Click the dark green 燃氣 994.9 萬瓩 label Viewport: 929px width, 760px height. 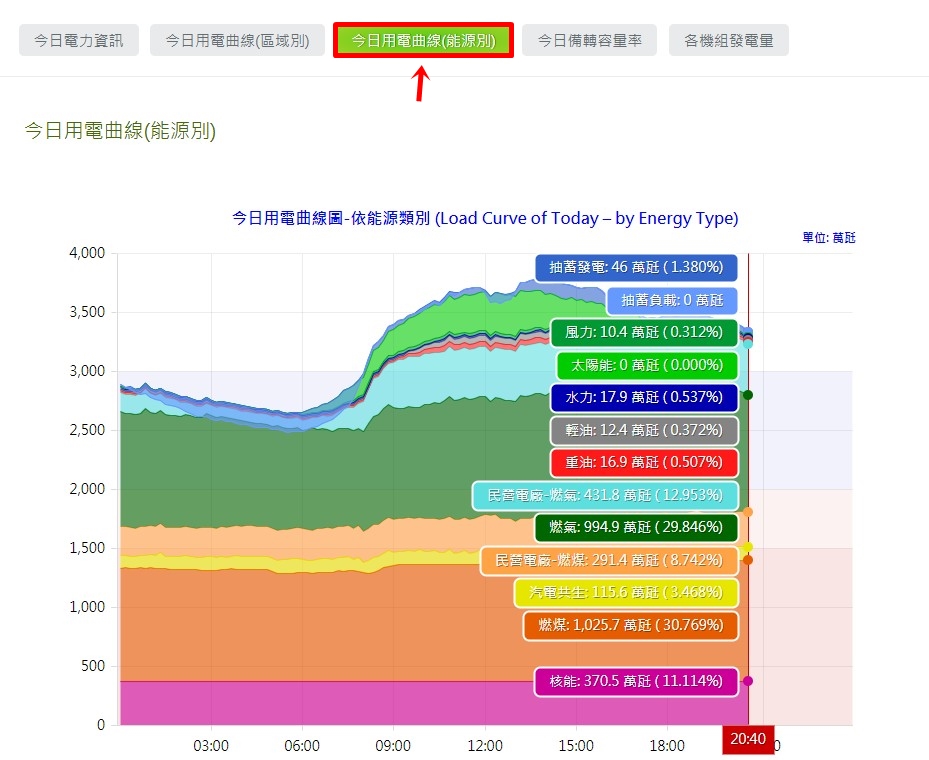coord(636,527)
